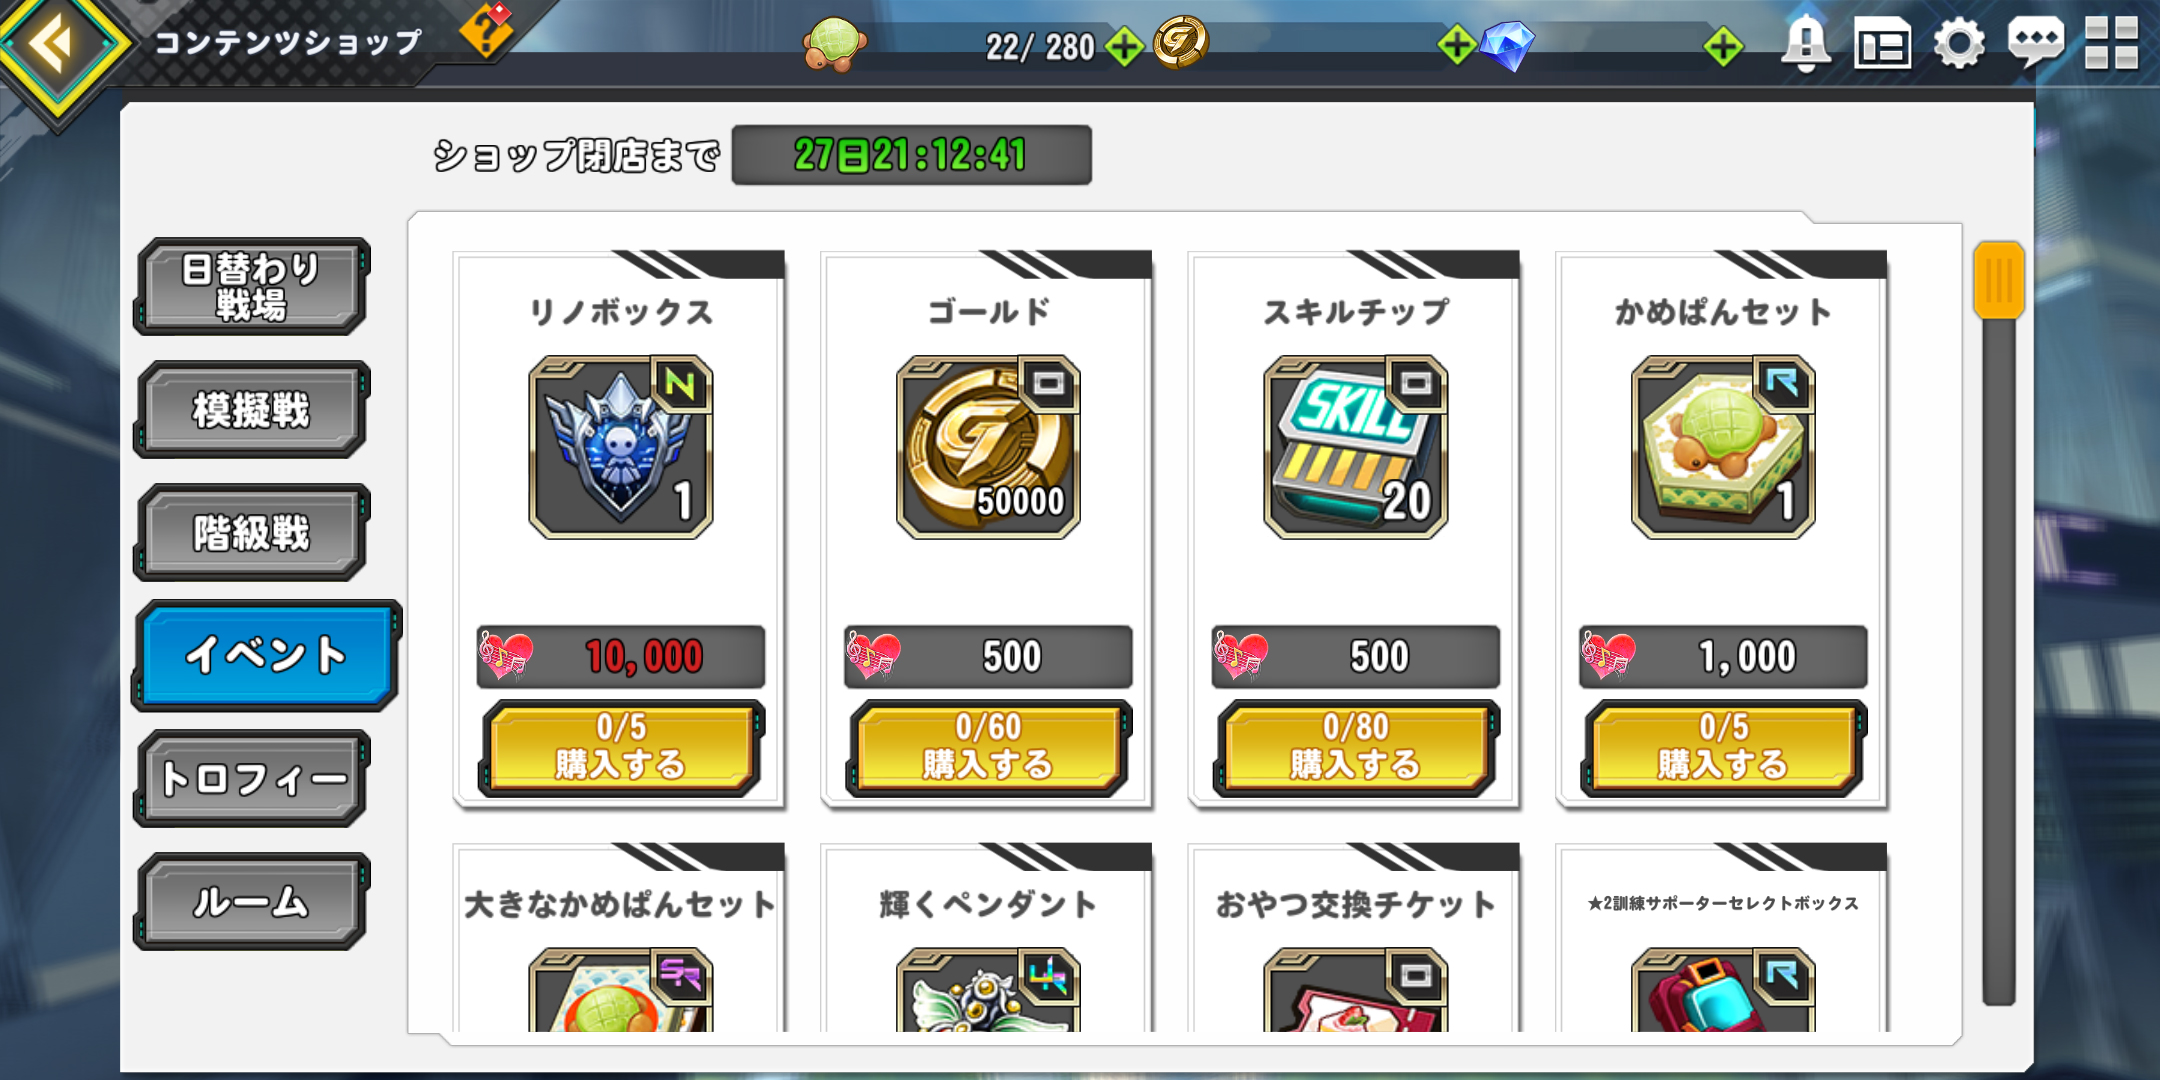This screenshot has width=2160, height=1080.
Task: Switch to 日替わり戦場 tab
Action: point(251,286)
